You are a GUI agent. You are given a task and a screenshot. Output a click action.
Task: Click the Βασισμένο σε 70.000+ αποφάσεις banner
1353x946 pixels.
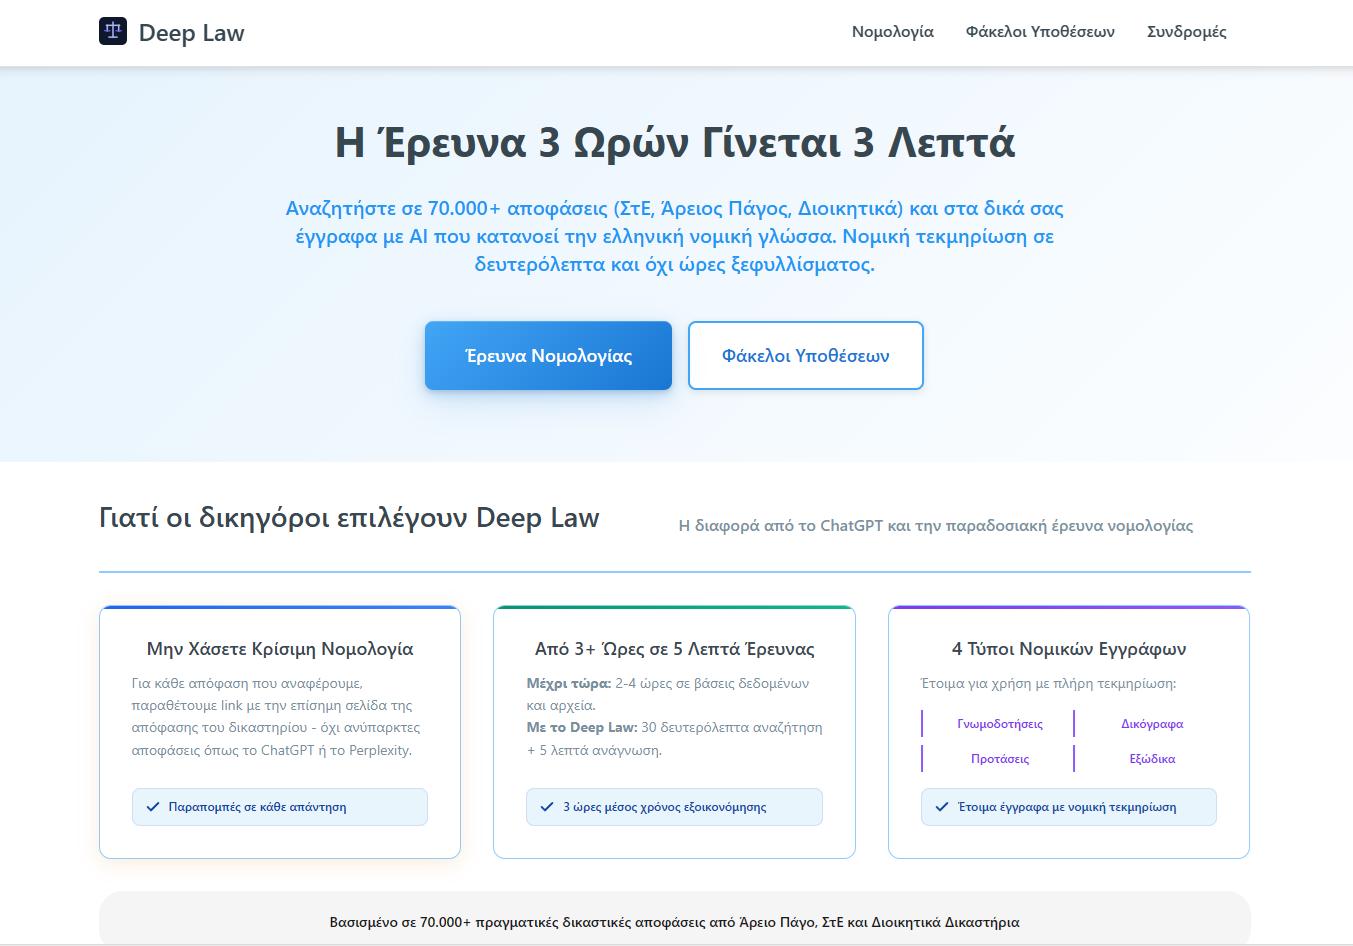pos(674,922)
